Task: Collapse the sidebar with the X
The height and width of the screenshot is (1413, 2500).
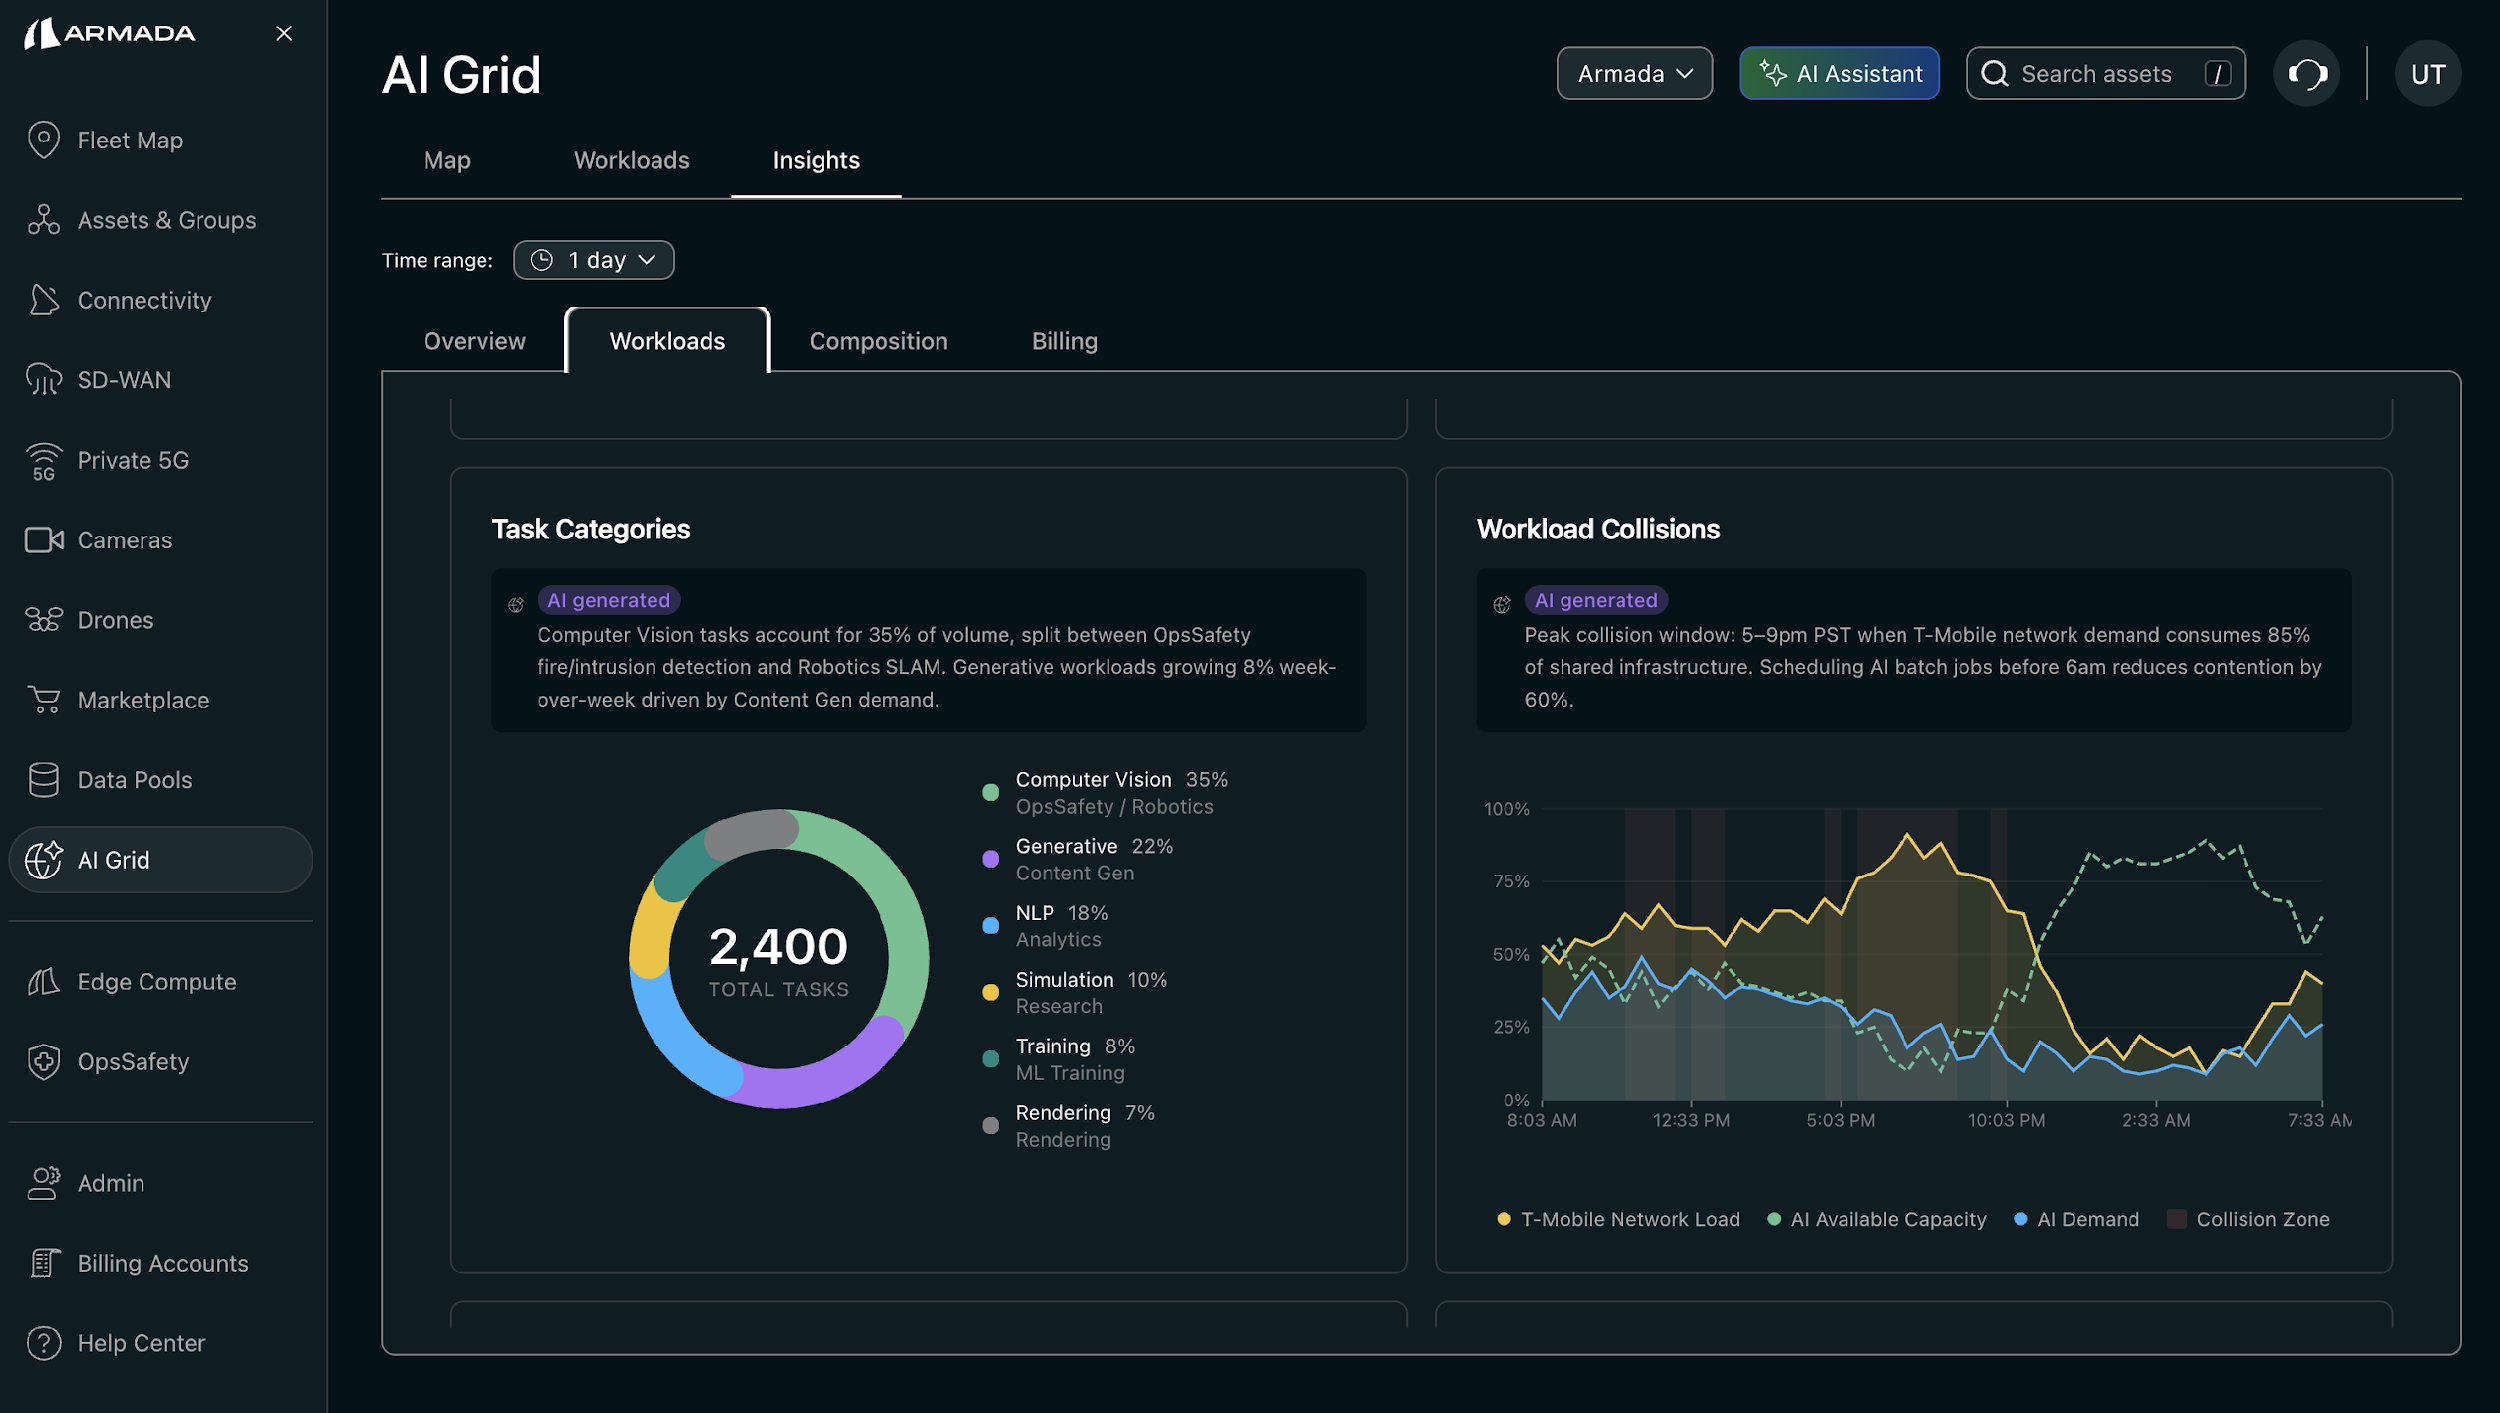Action: pos(283,33)
